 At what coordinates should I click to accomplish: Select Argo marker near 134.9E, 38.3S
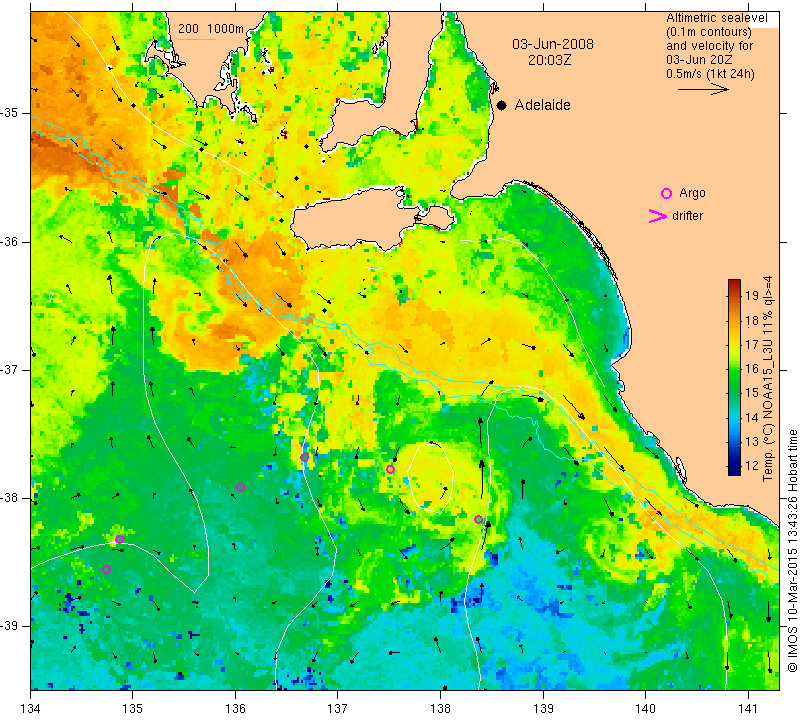click(x=119, y=539)
